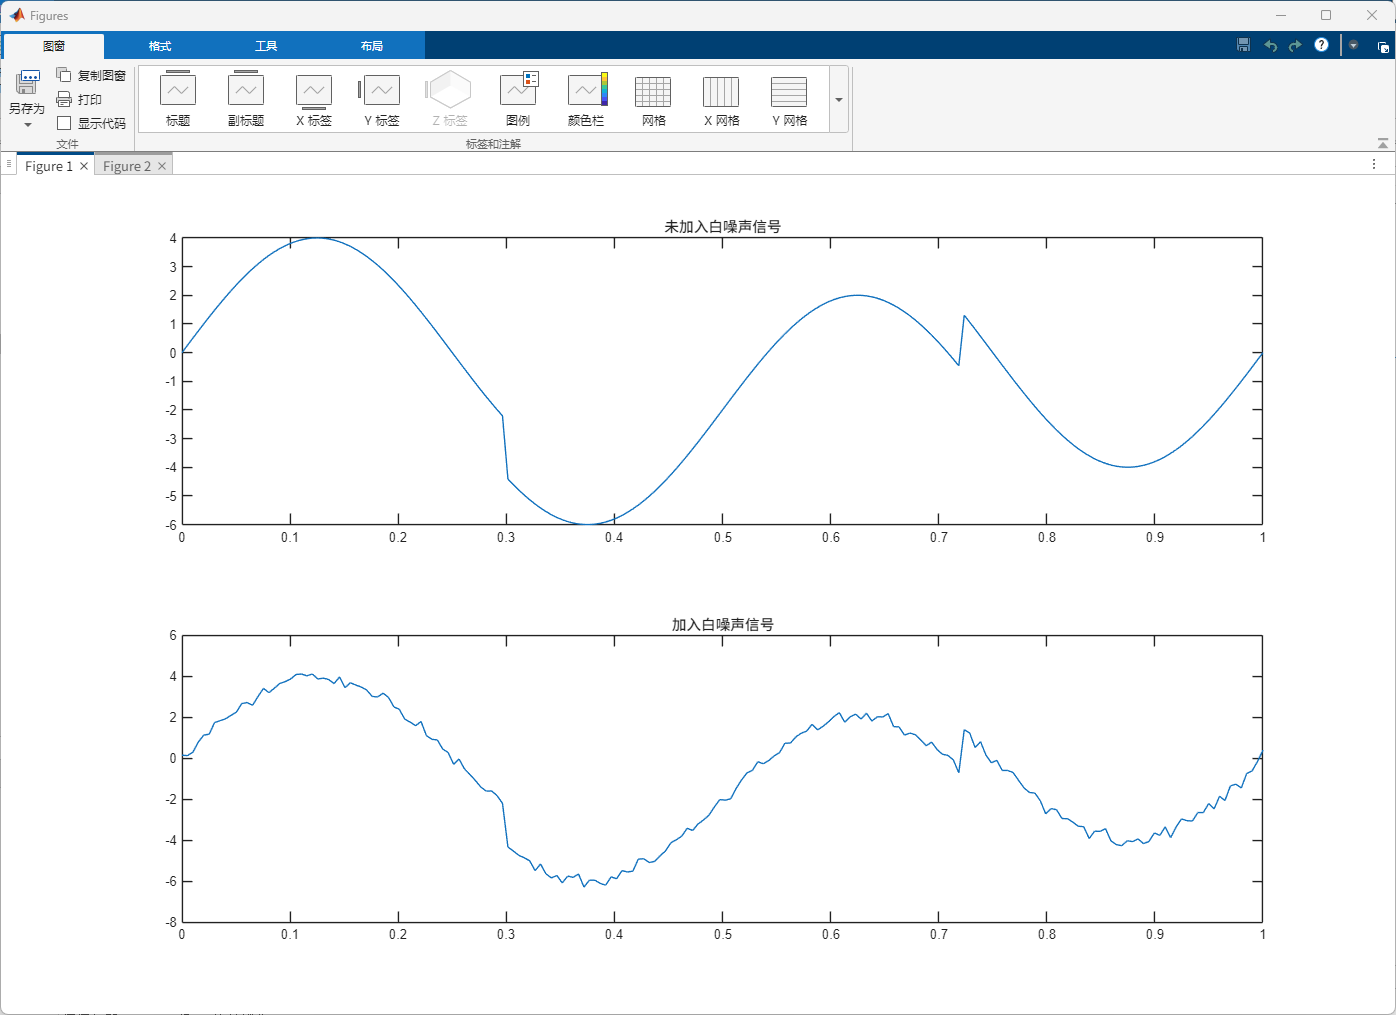
Task: Toggle the 网格 grid icon
Action: pos(653,99)
